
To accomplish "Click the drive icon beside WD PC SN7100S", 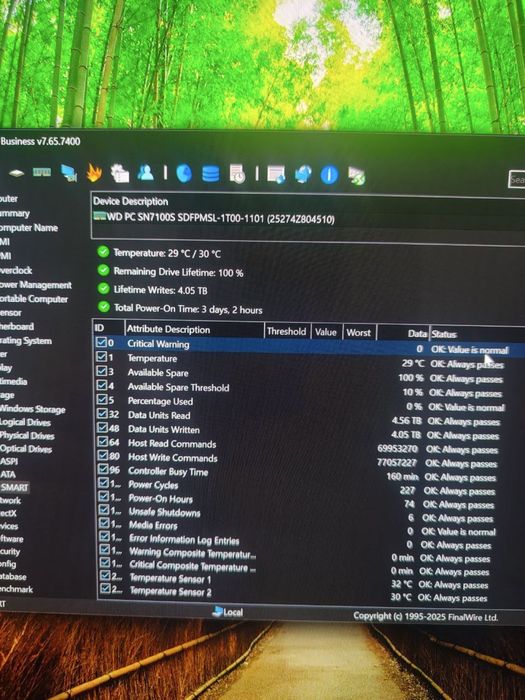I will [99, 217].
